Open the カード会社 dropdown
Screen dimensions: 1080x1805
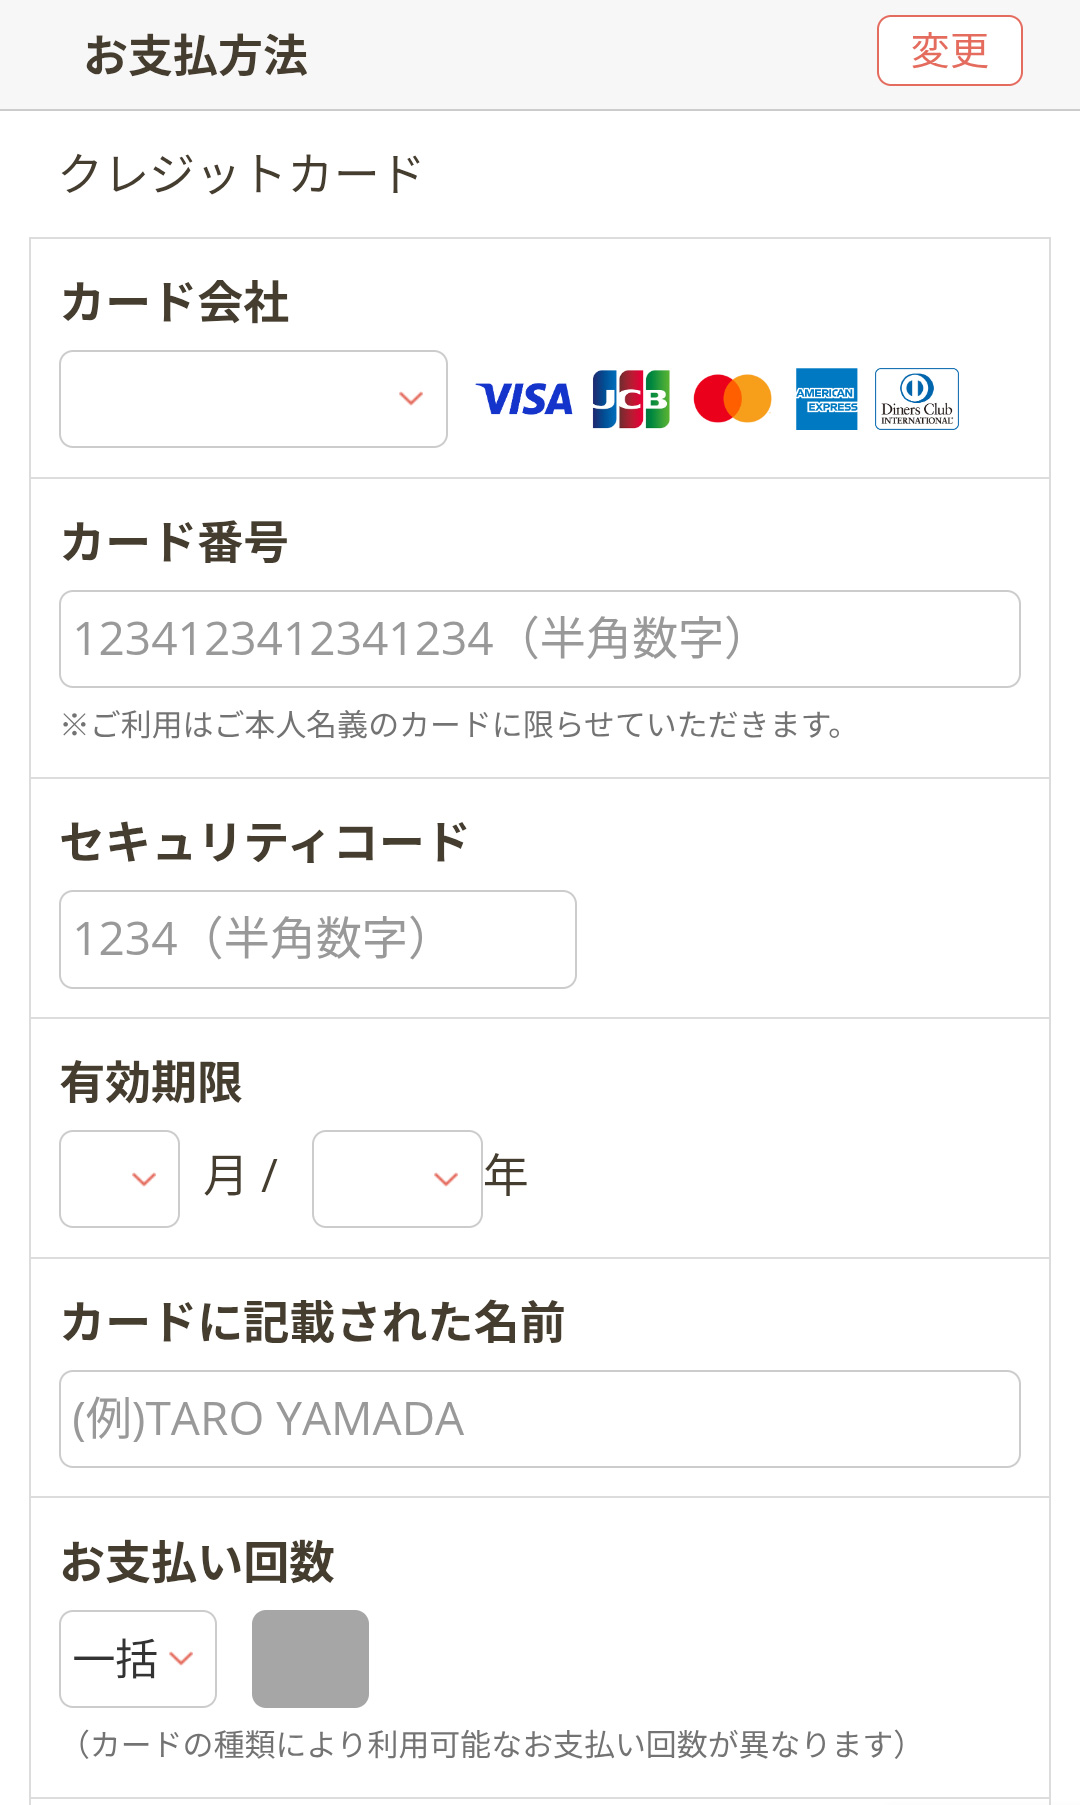coord(253,399)
